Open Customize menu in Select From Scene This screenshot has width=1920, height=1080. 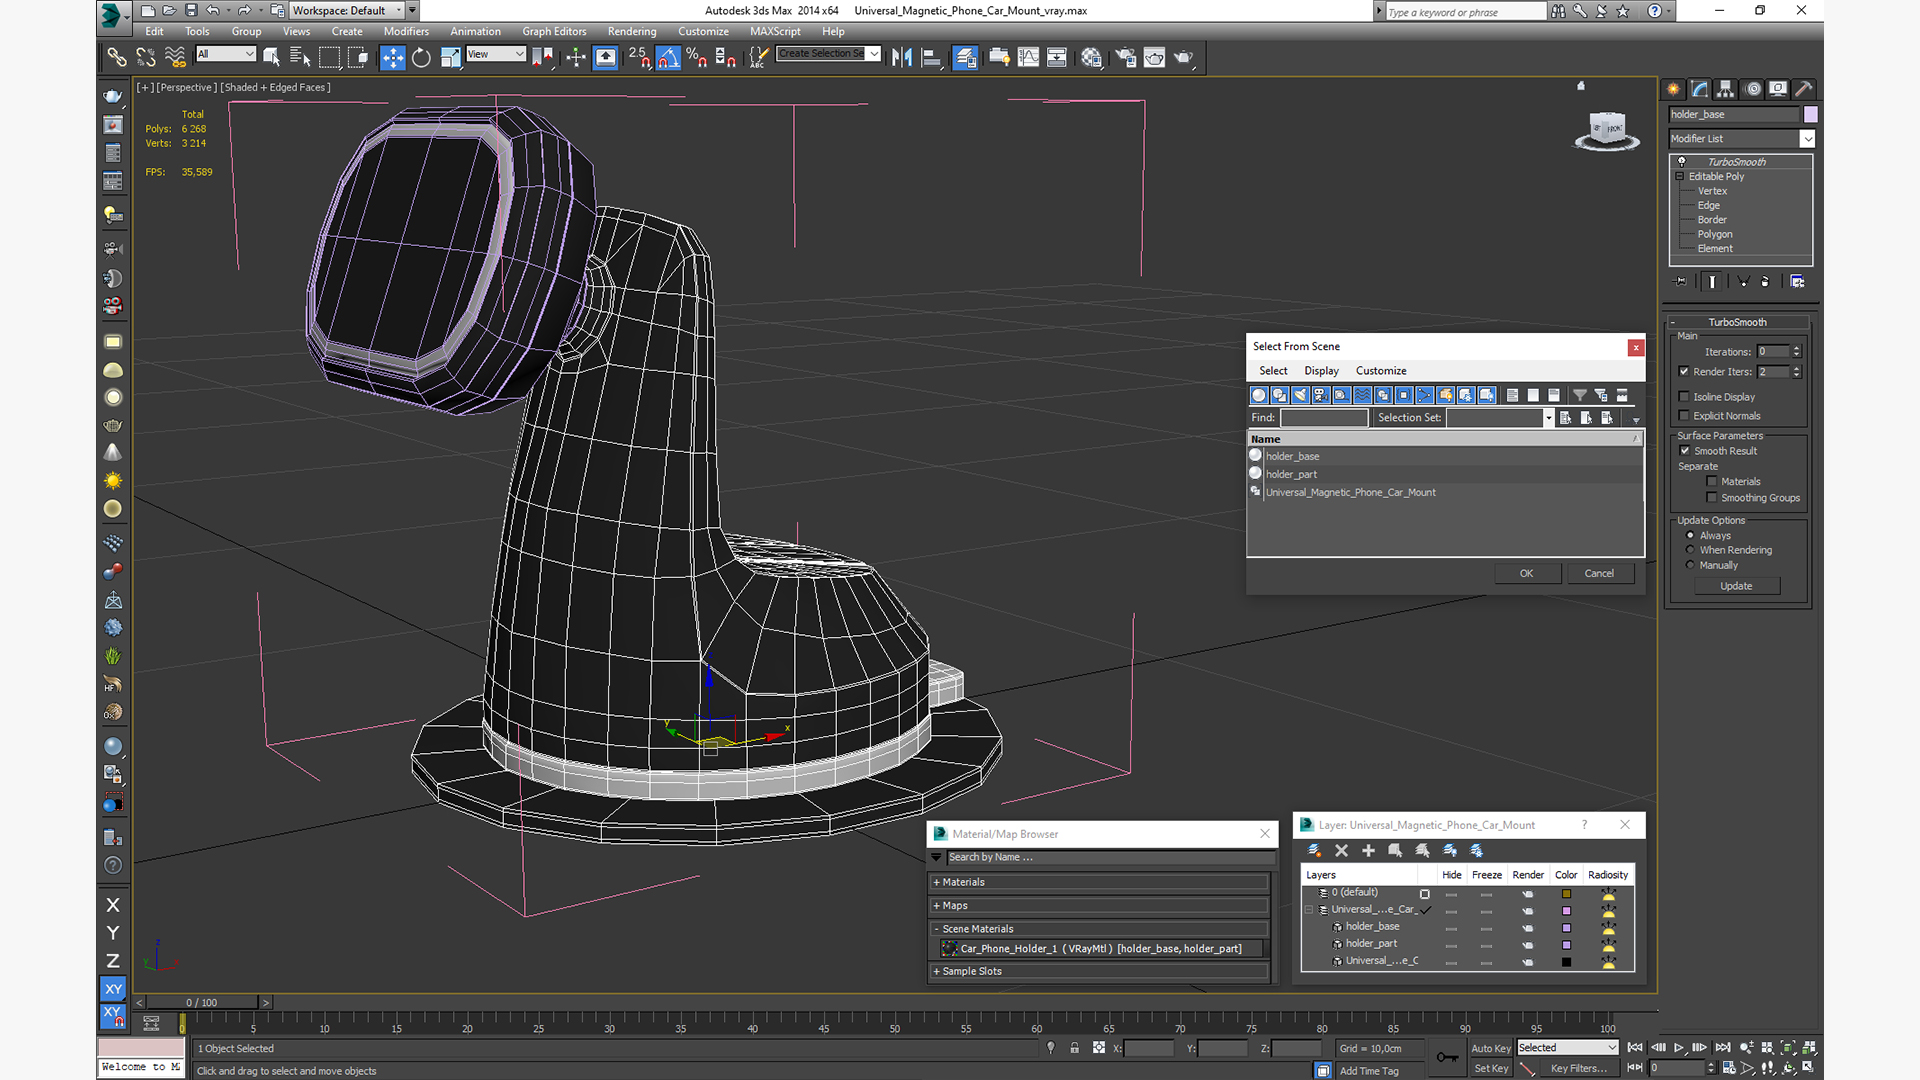coord(1381,371)
